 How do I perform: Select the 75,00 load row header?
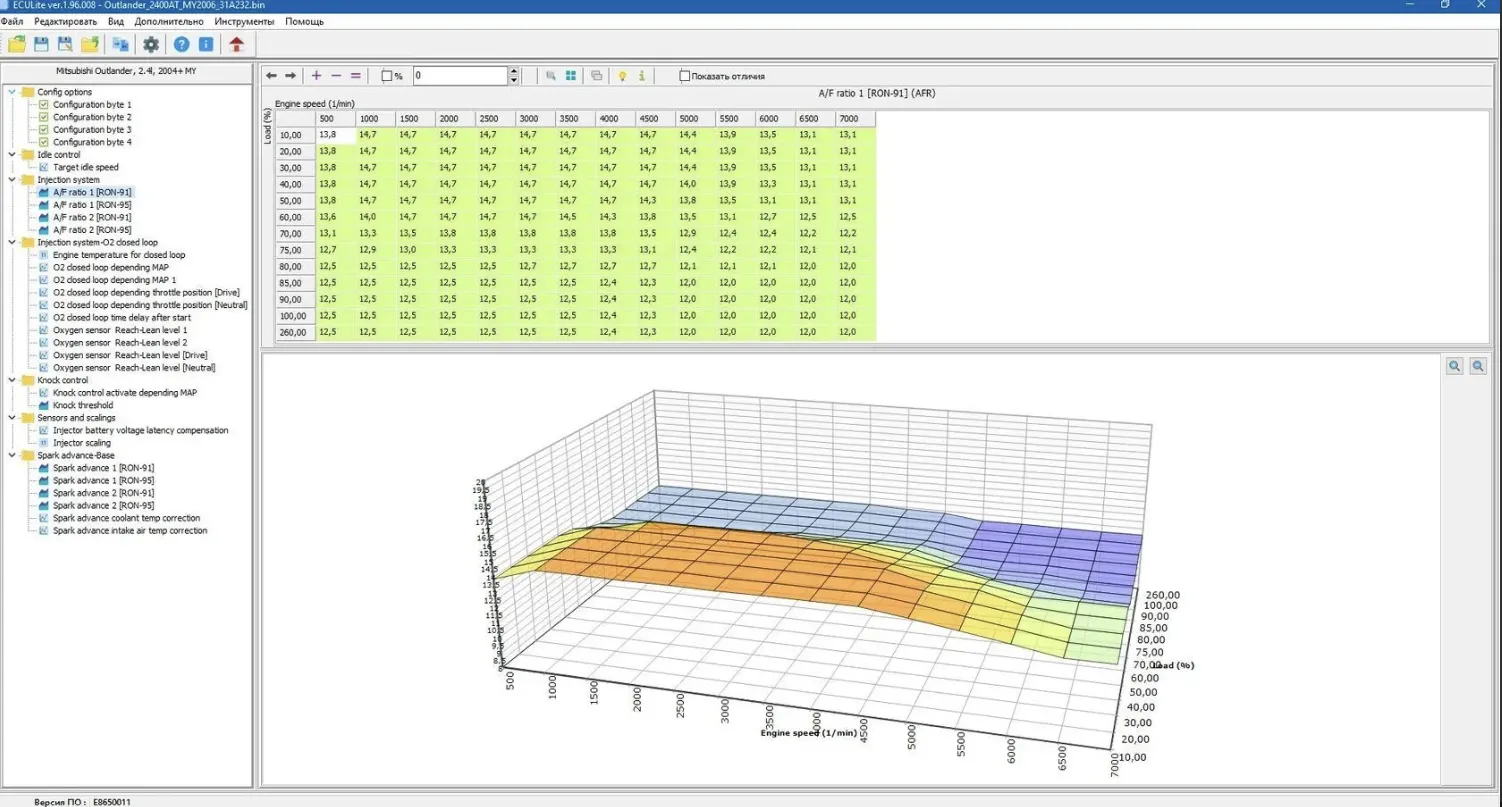(296, 250)
